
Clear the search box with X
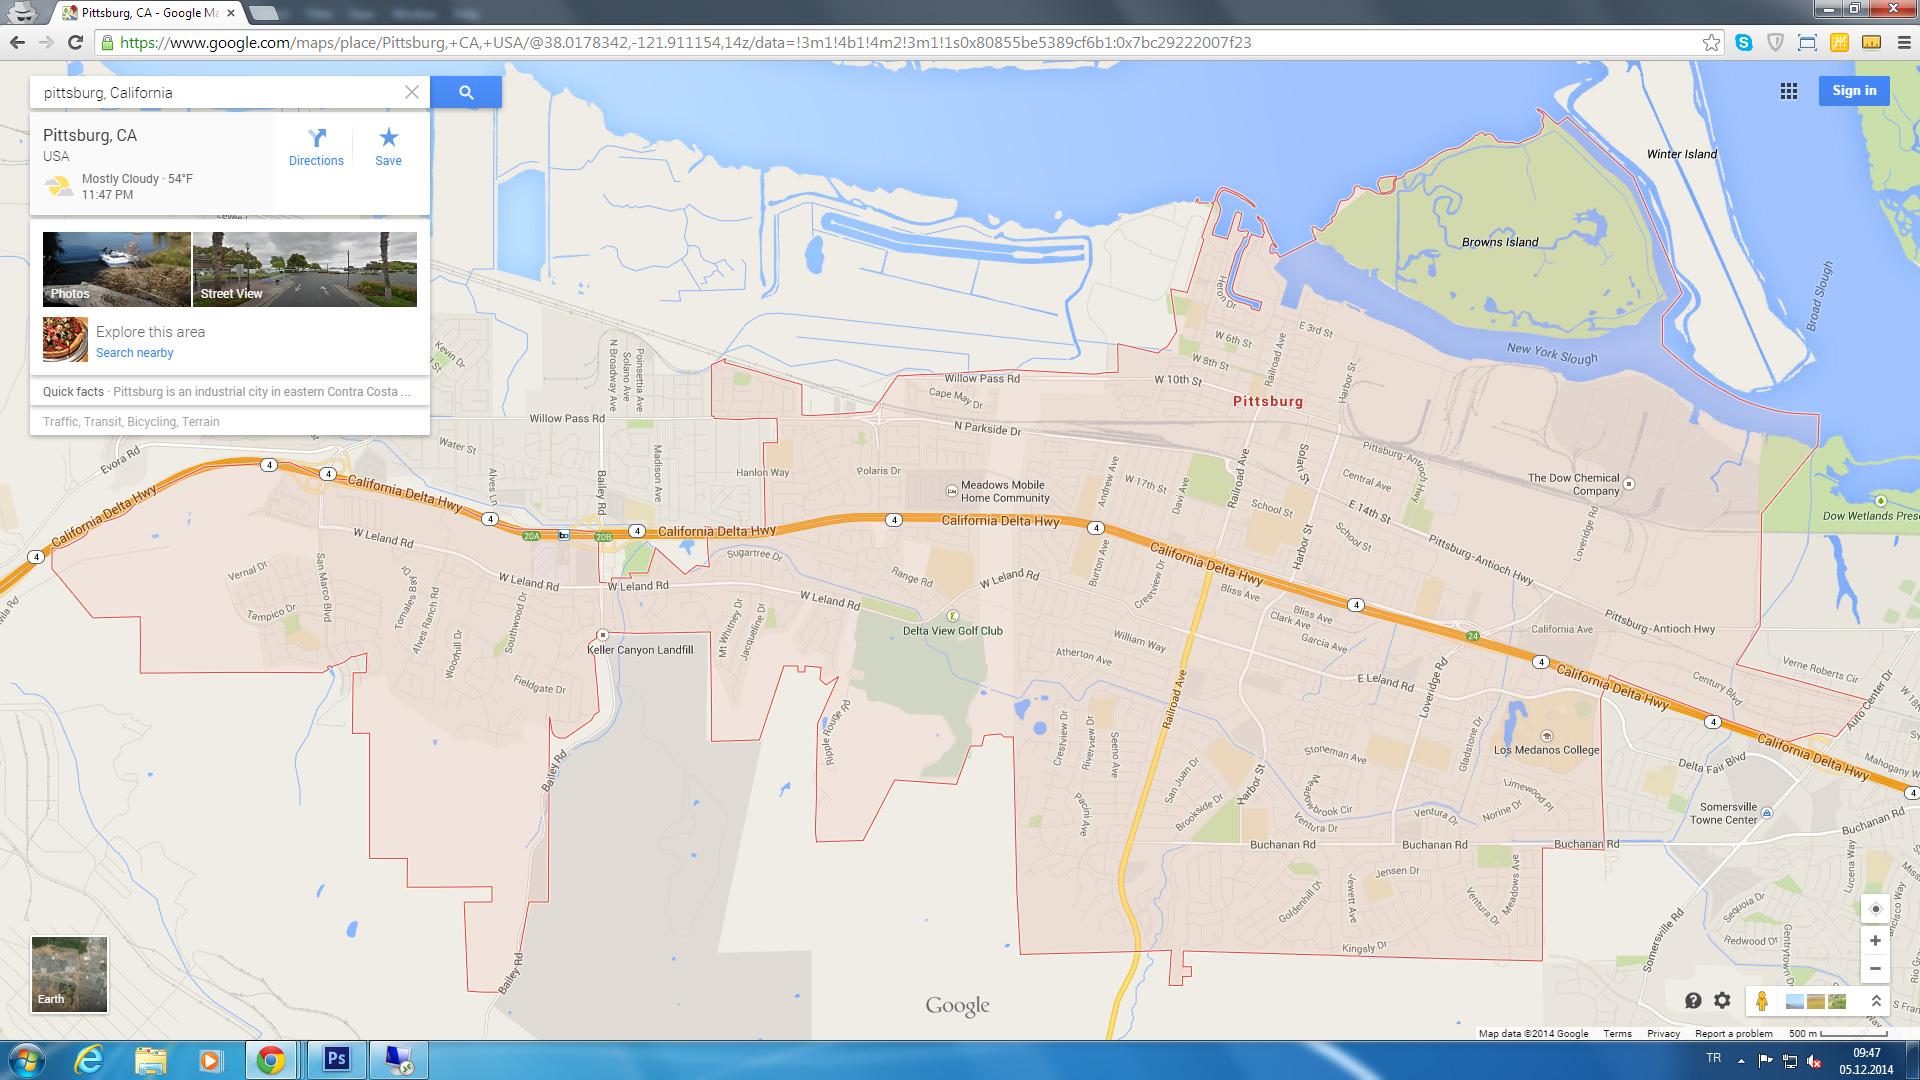point(411,92)
